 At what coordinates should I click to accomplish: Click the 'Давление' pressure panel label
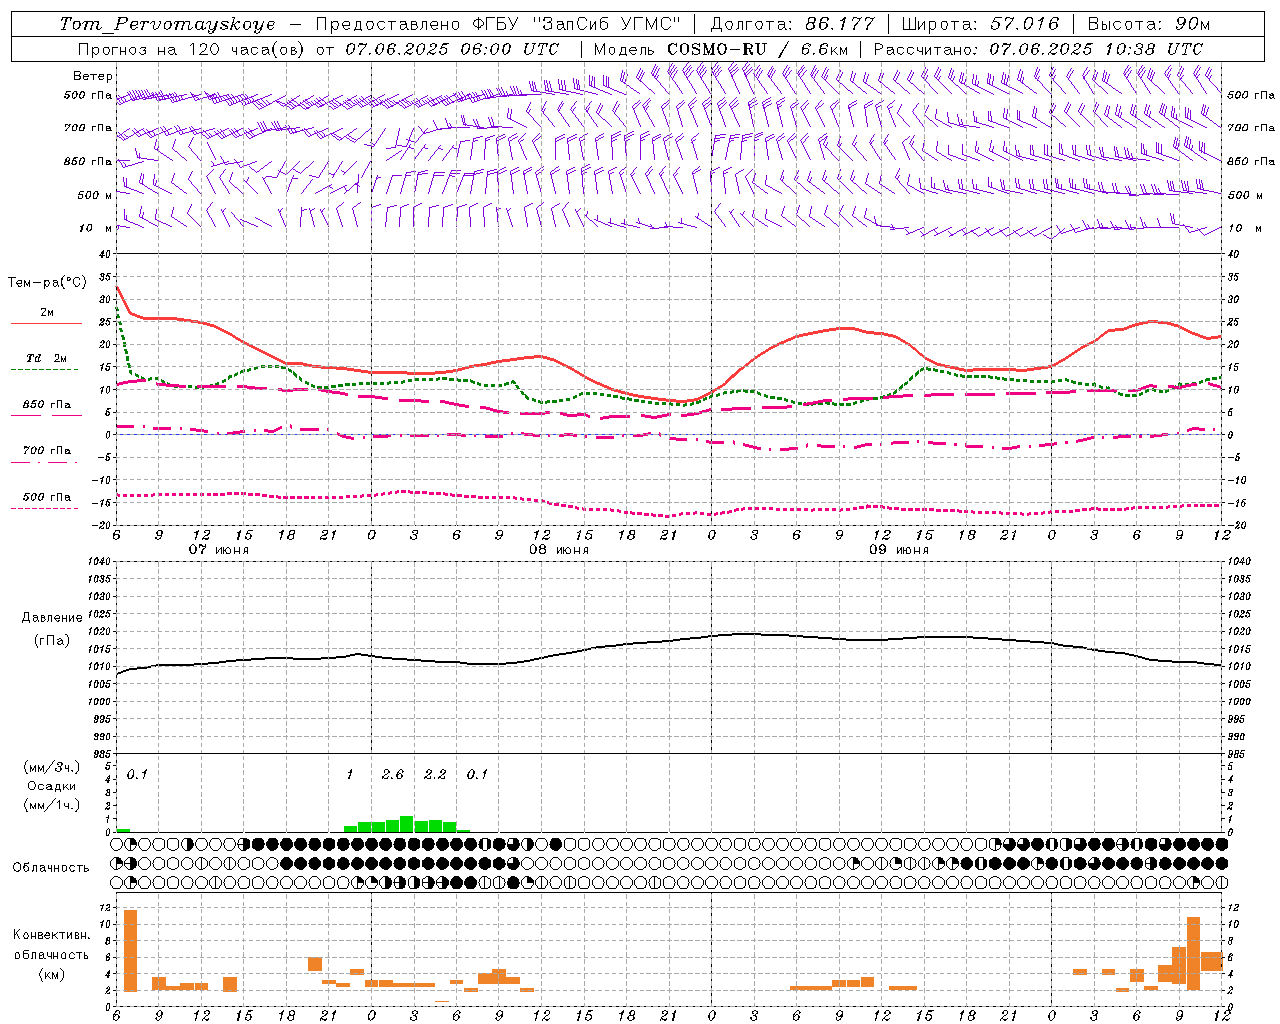52,618
